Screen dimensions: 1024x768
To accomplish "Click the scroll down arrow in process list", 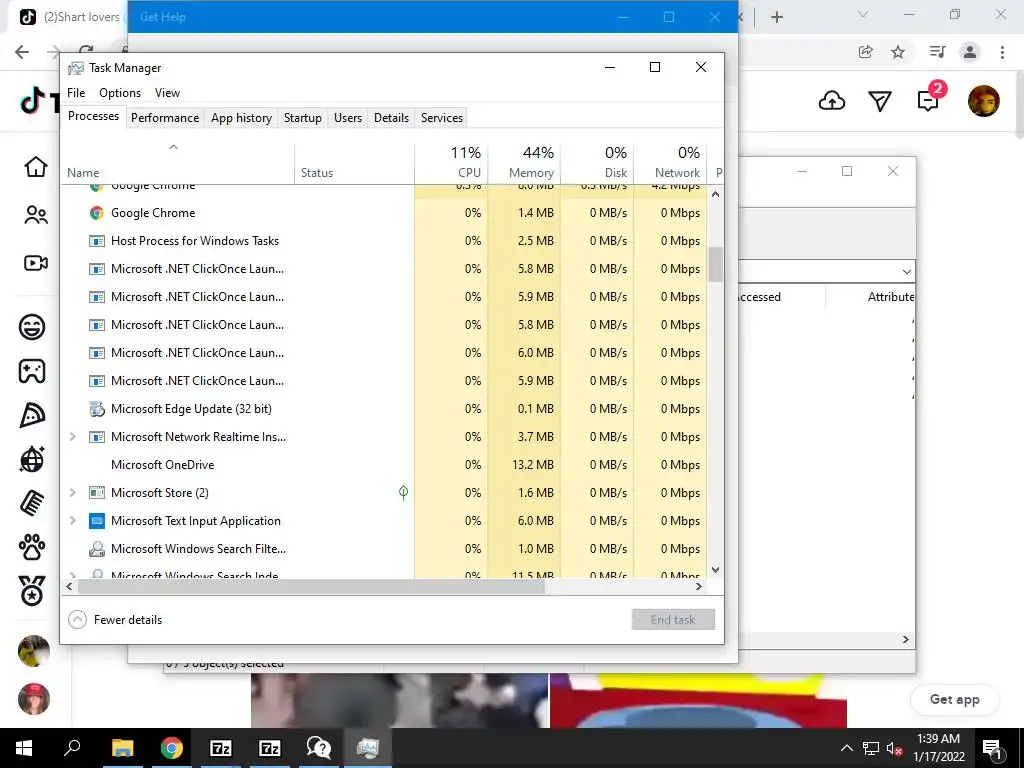I will click(715, 569).
